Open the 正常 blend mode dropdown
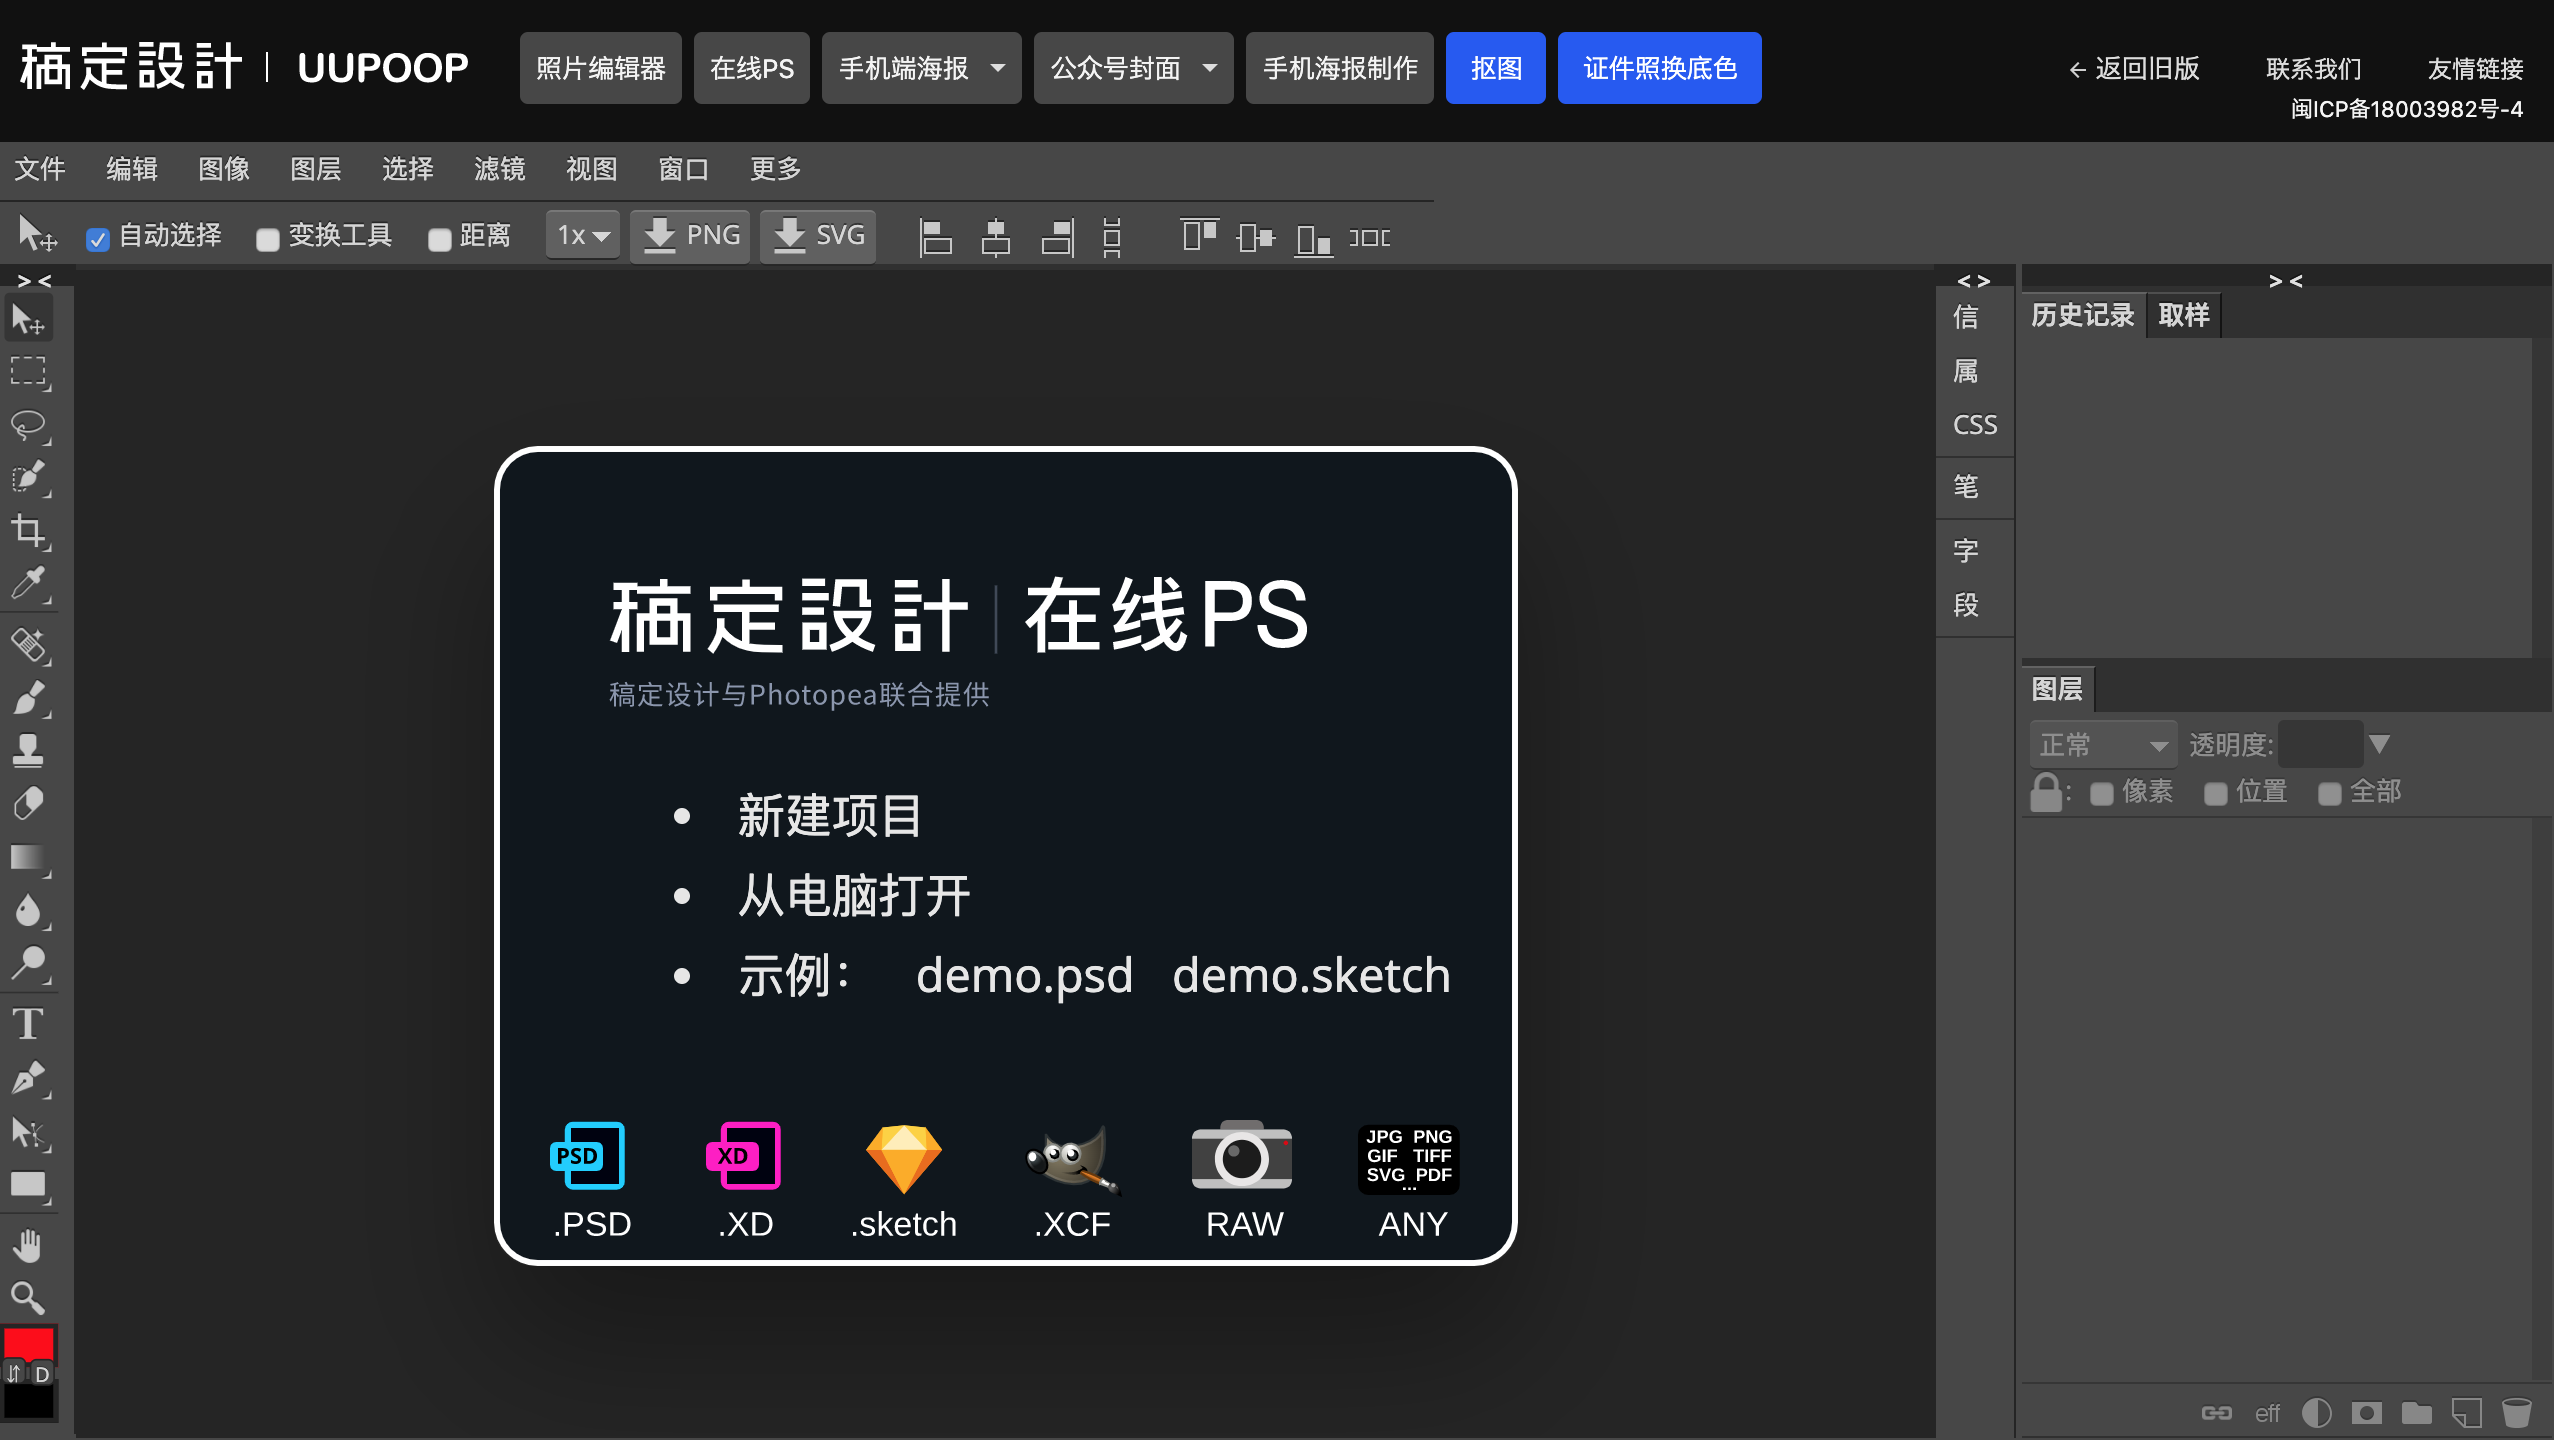 [2102, 745]
